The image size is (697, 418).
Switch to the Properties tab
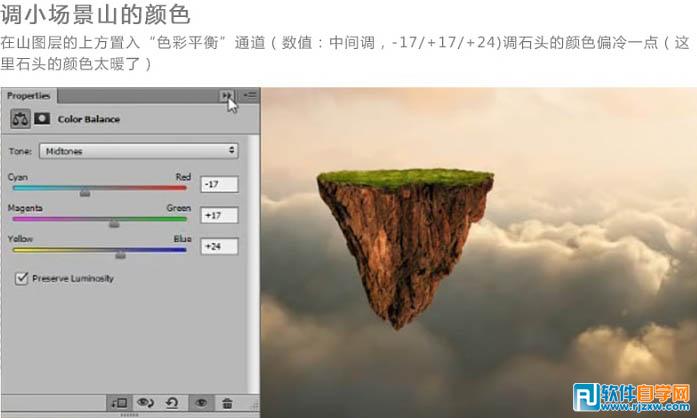(x=28, y=95)
